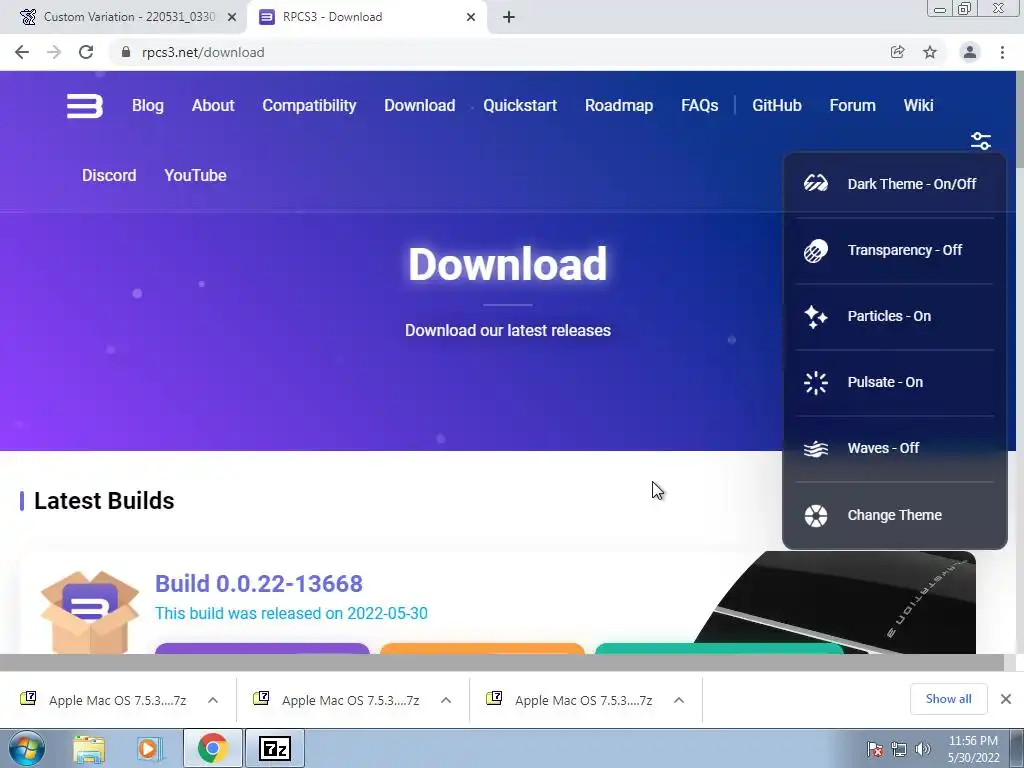The height and width of the screenshot is (768, 1024).
Task: Click the build release date text
Action: 291,613
